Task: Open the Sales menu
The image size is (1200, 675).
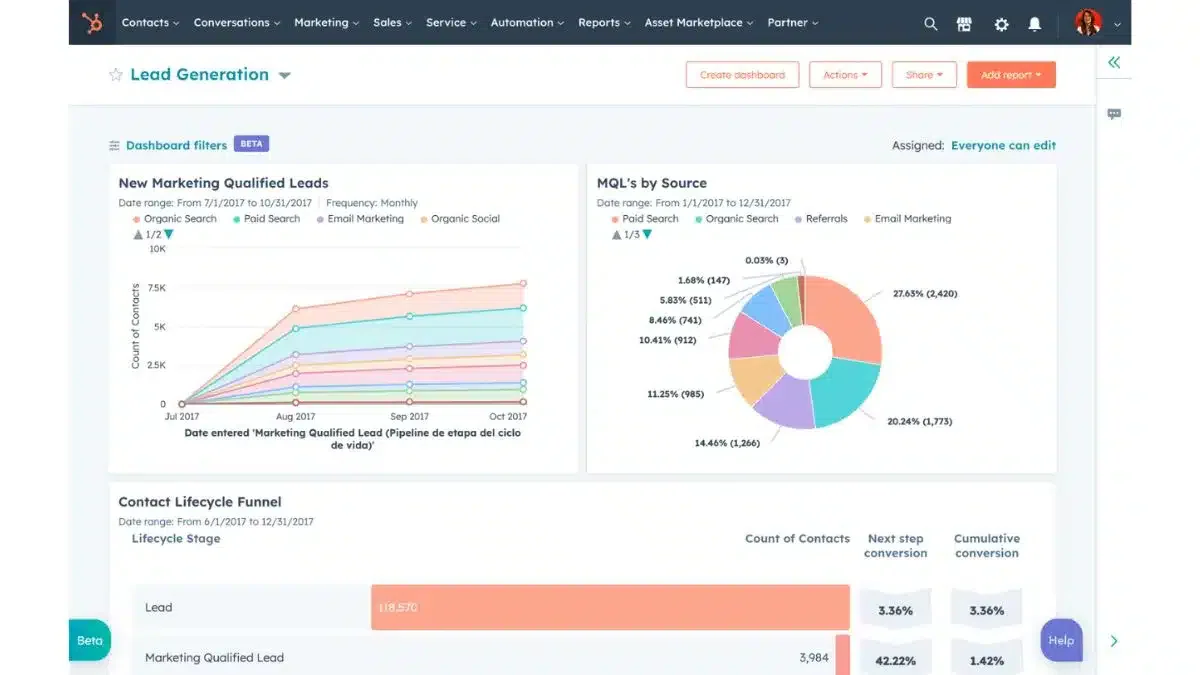Action: pos(393,22)
